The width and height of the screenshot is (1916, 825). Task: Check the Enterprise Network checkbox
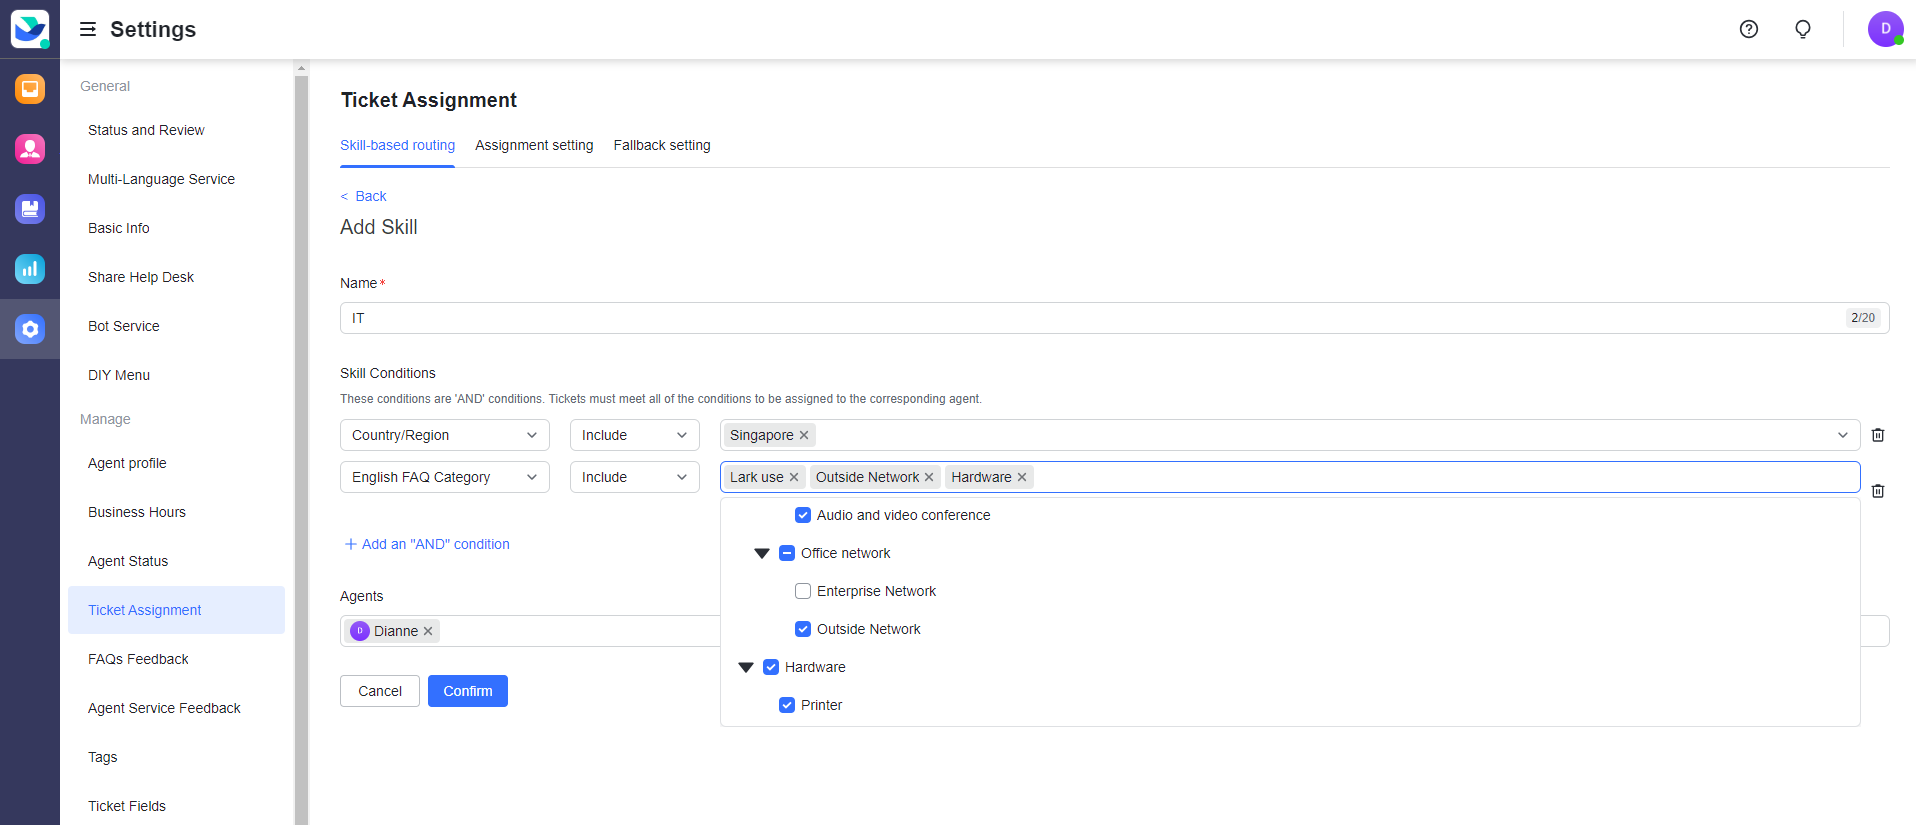(802, 591)
